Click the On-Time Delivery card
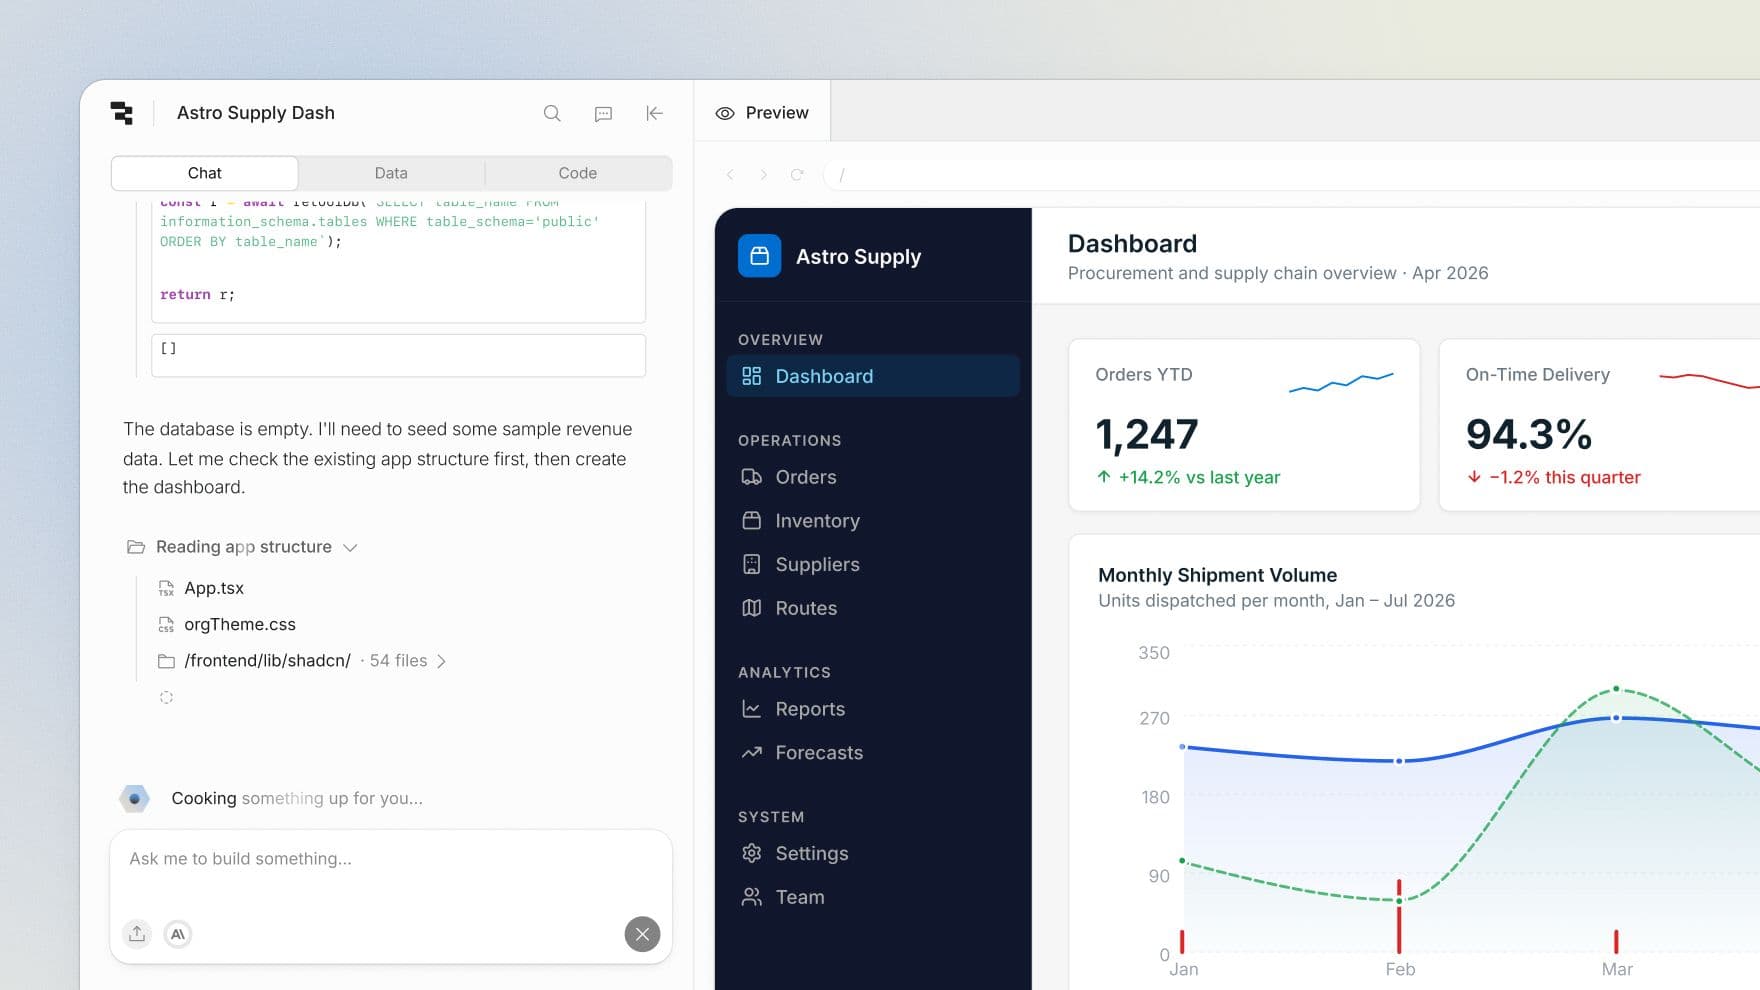The height and width of the screenshot is (990, 1760). tap(1600, 425)
